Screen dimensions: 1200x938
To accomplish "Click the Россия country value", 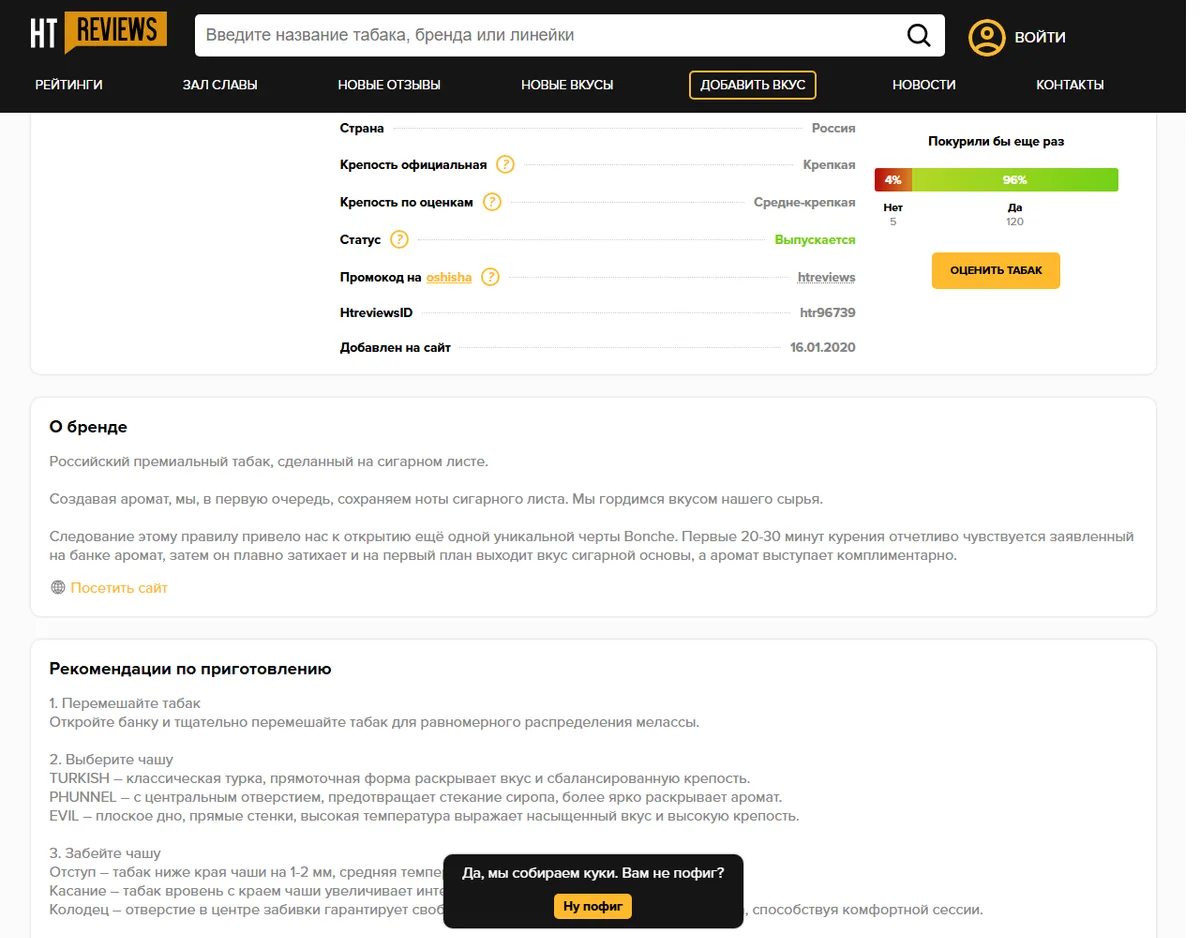I will click(x=834, y=128).
